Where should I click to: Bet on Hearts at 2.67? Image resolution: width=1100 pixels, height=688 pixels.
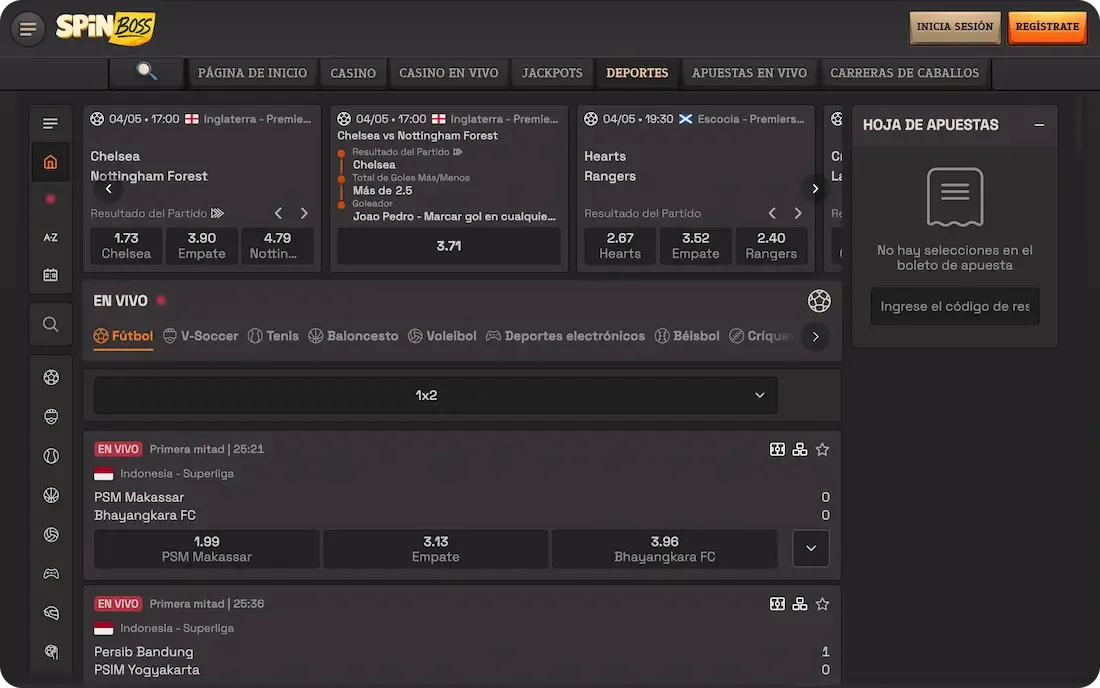[620, 246]
